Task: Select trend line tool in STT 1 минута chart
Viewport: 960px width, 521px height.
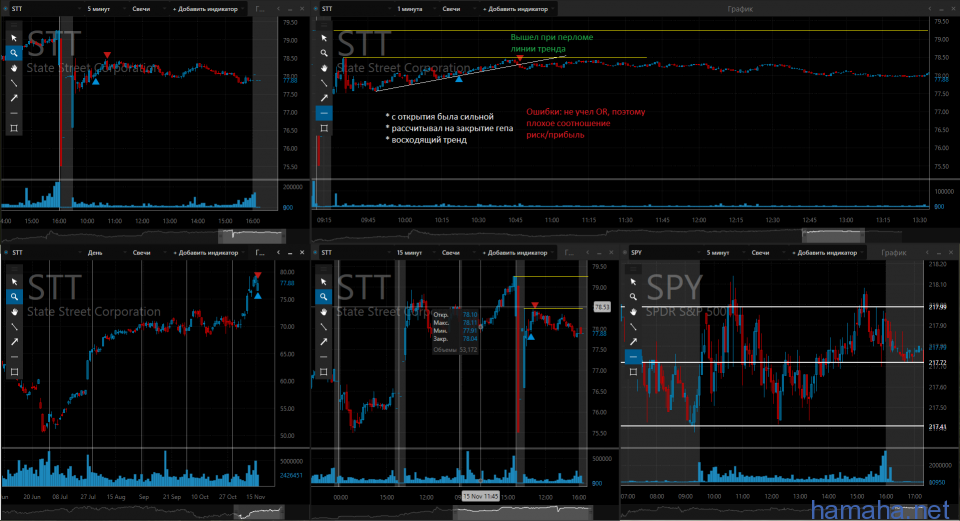Action: 324,83
